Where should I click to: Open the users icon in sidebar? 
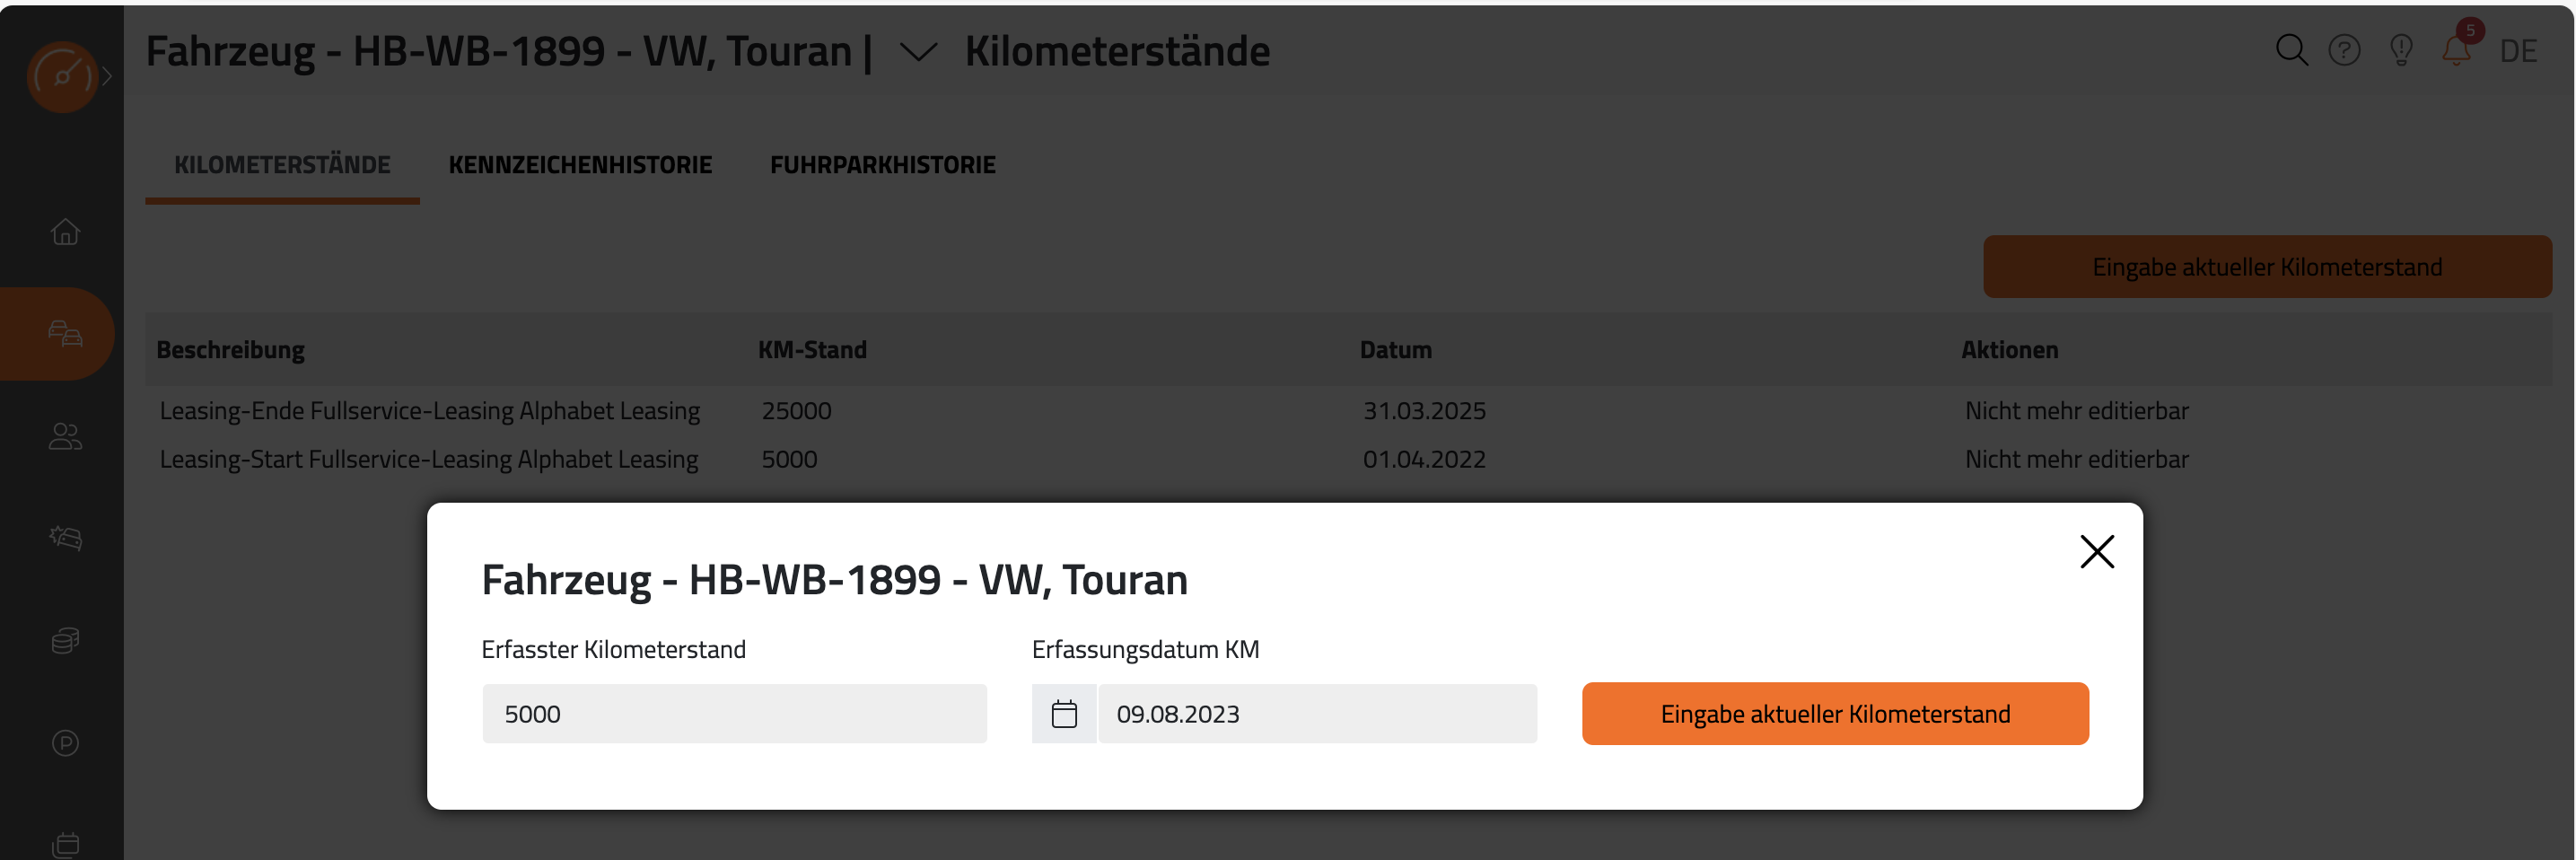click(x=65, y=436)
